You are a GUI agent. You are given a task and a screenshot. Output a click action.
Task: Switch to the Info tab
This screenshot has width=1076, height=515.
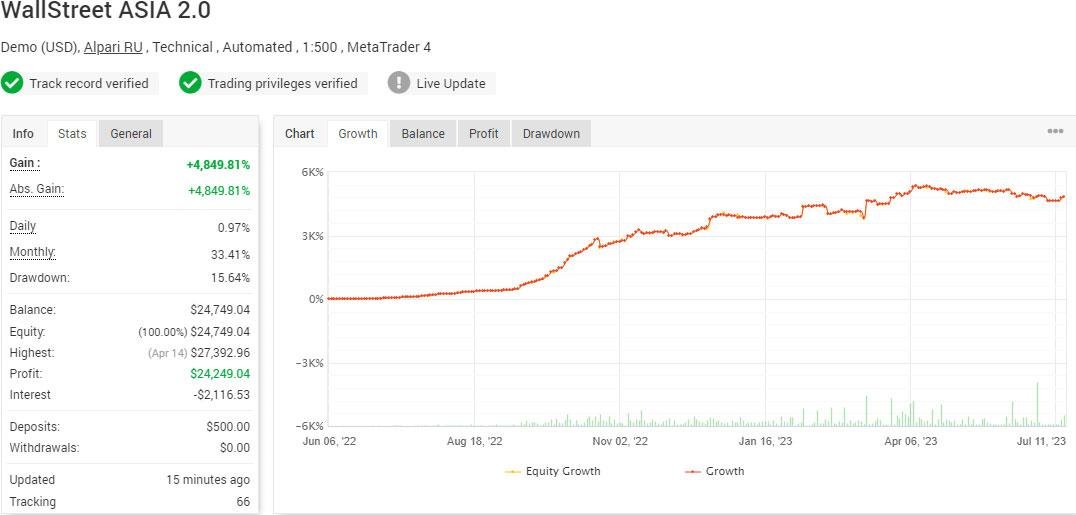(x=23, y=134)
